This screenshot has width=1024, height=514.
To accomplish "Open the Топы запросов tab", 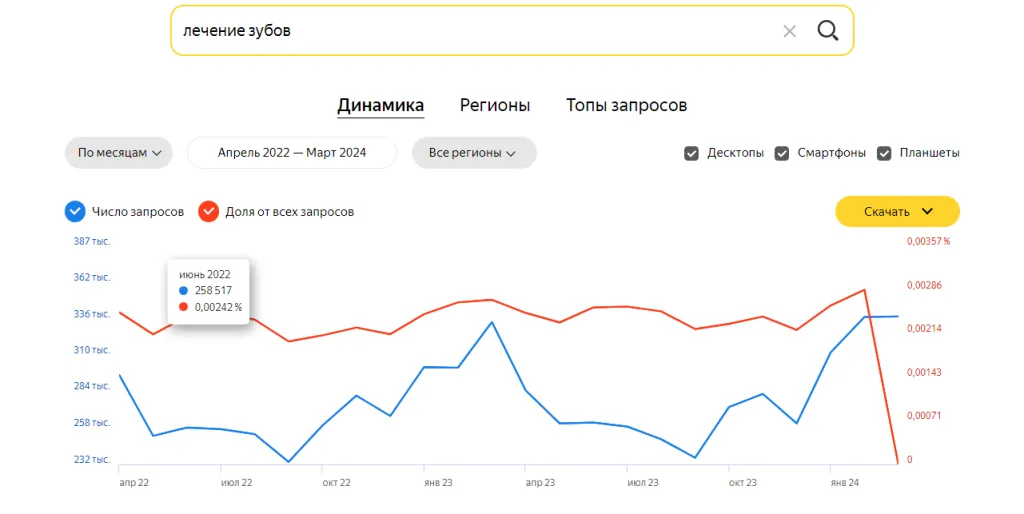I will click(x=626, y=105).
